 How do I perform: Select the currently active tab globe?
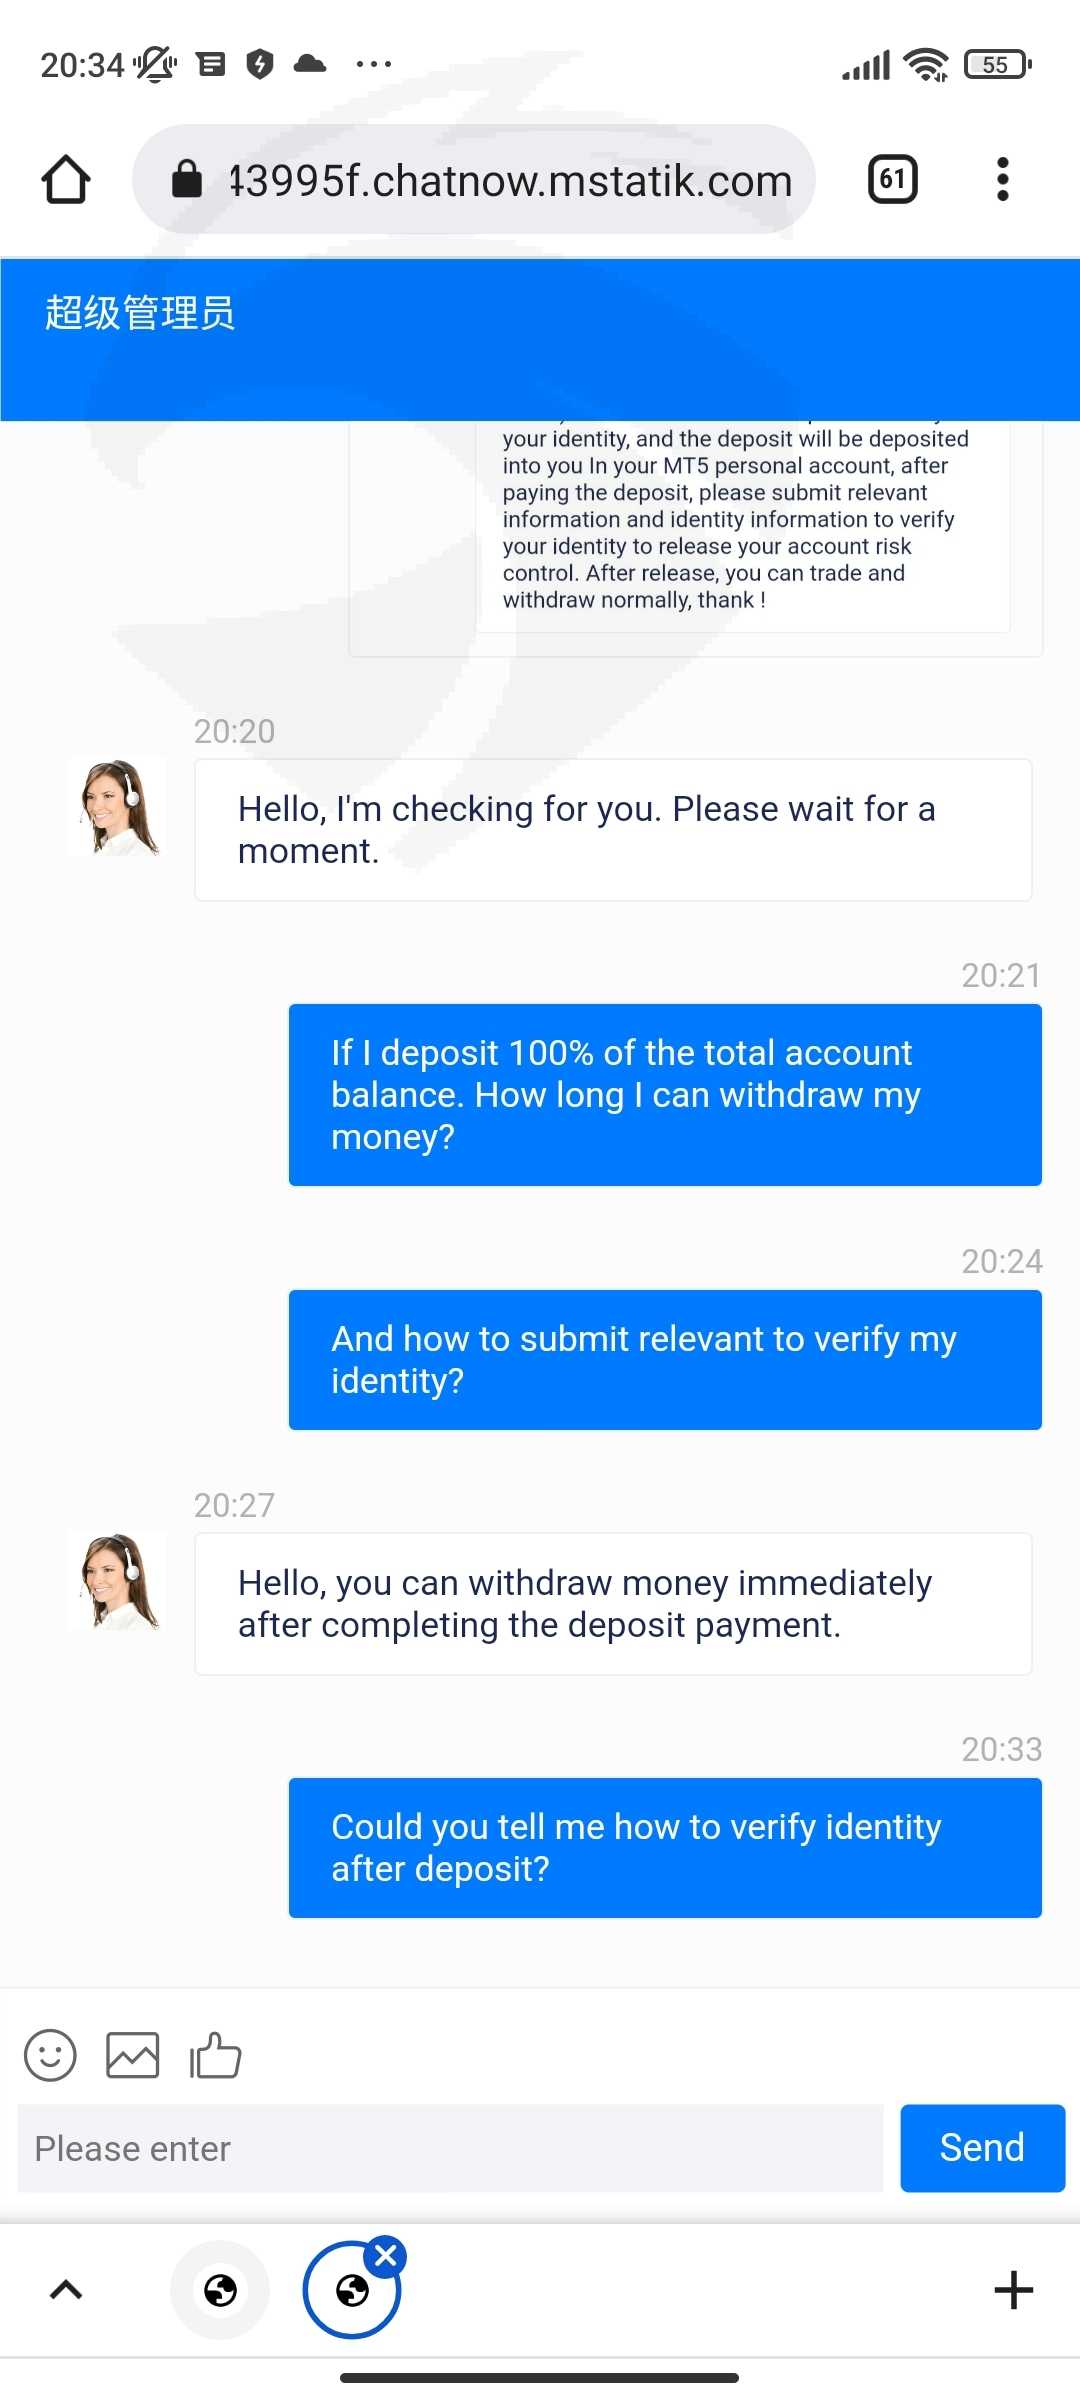coord(350,2292)
